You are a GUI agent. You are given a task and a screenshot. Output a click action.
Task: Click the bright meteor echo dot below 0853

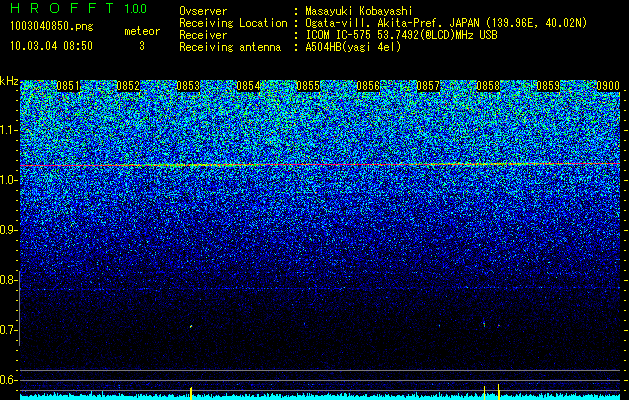(191, 326)
